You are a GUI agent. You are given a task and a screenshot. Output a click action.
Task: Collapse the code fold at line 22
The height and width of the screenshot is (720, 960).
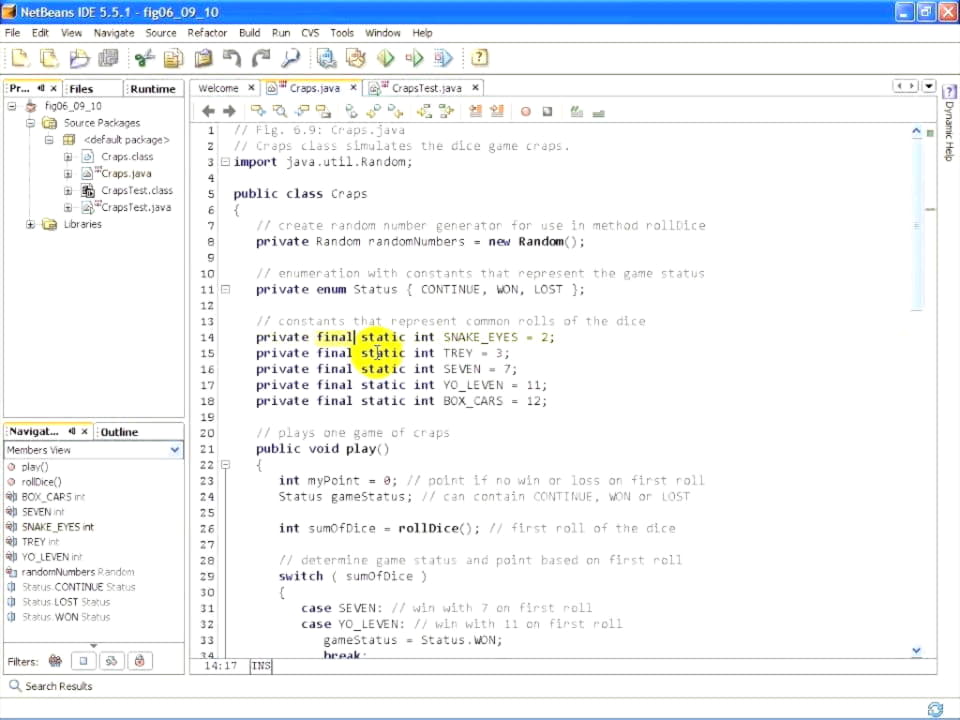(x=225, y=465)
